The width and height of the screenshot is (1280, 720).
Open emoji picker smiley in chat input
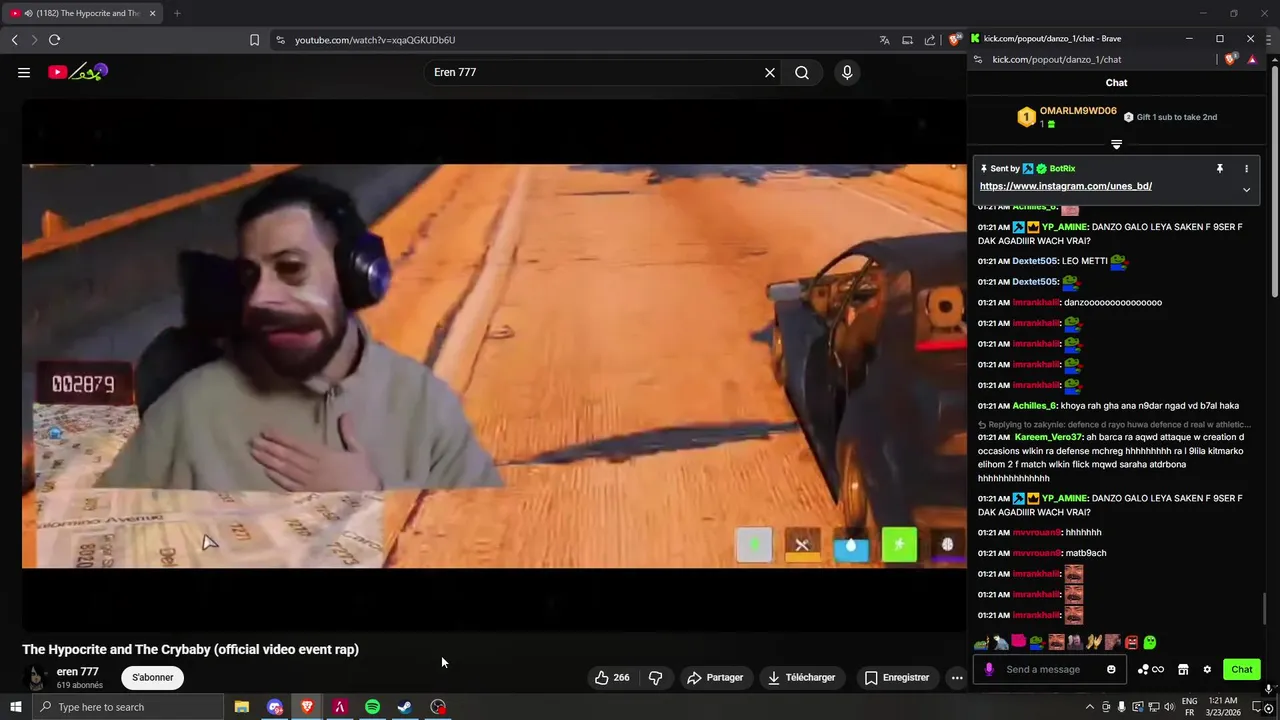(1111, 669)
